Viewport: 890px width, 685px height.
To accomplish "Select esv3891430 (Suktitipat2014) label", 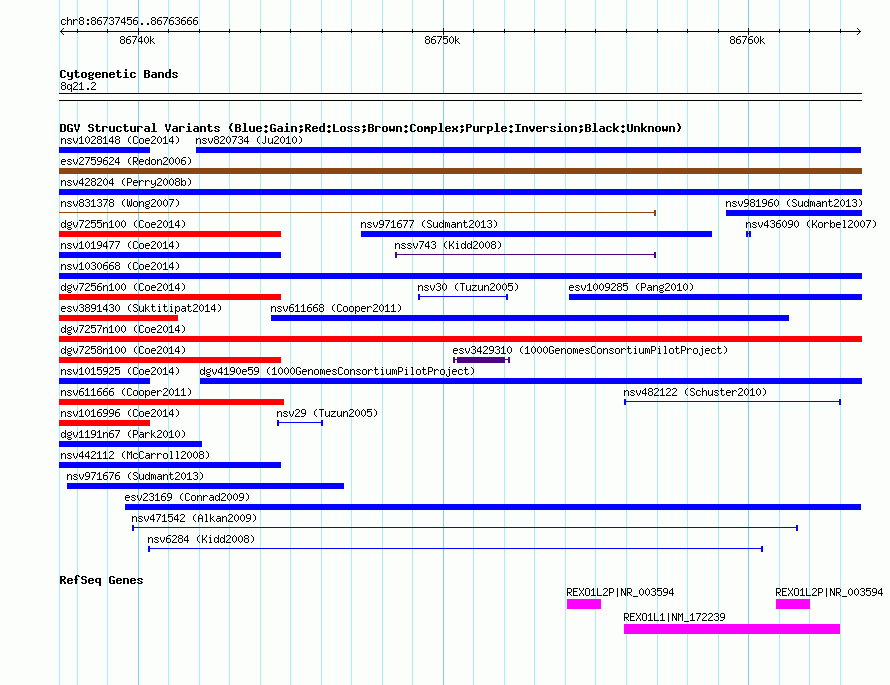I will (141, 308).
